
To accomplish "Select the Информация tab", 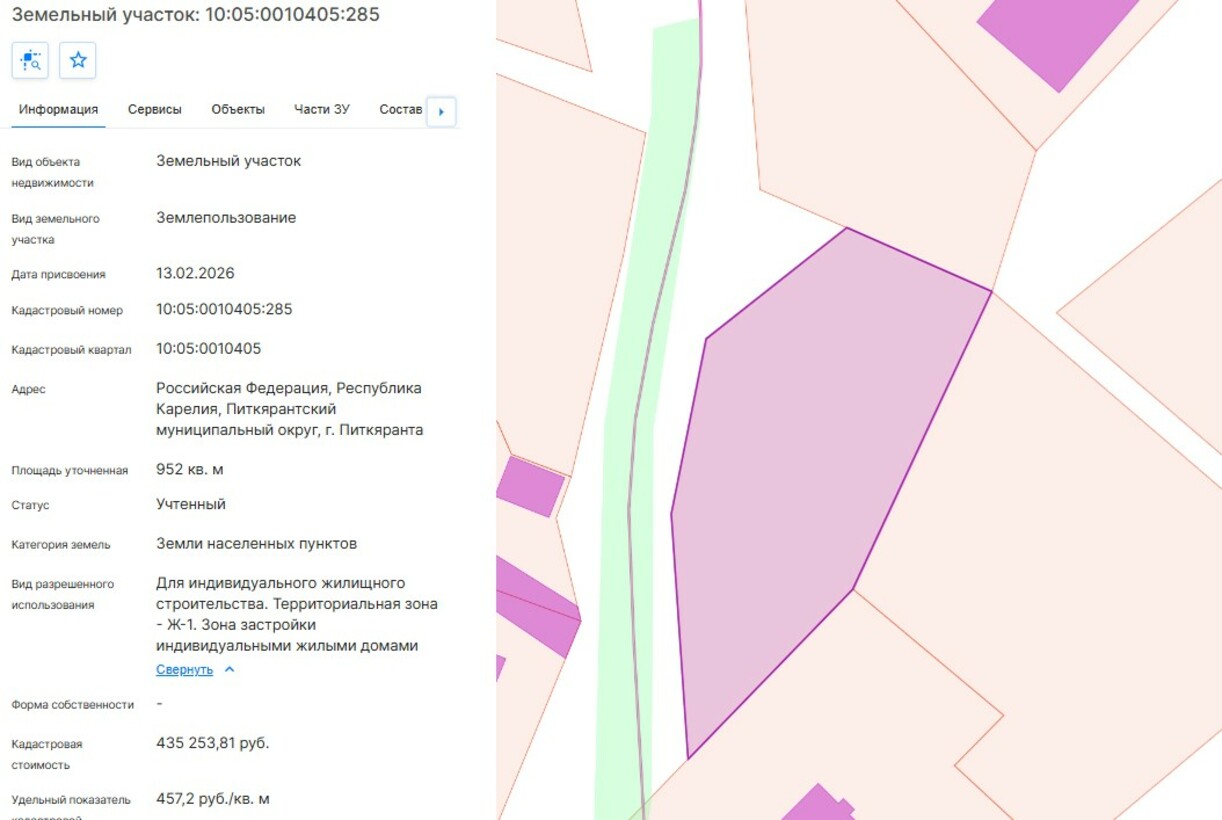I will point(58,110).
